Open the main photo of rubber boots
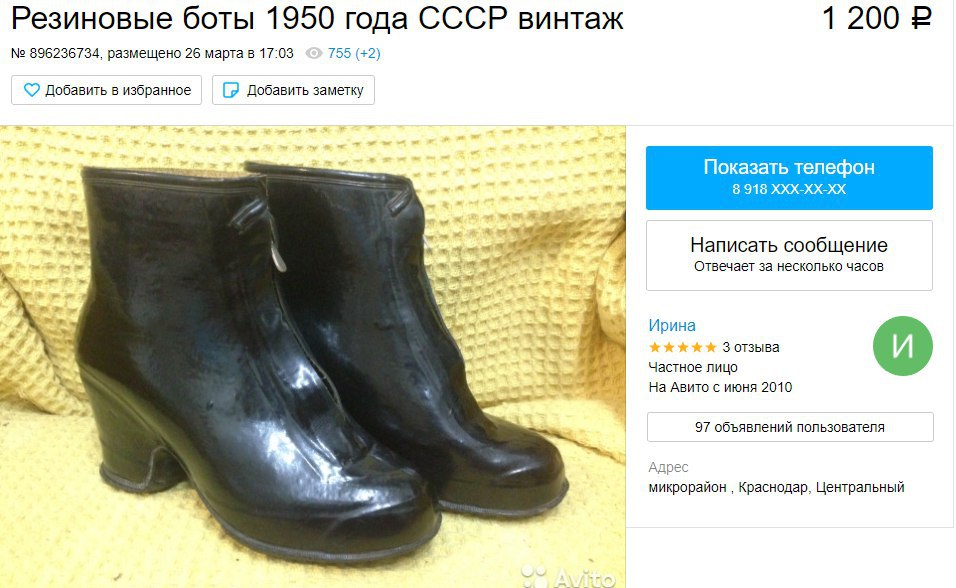This screenshot has width=956, height=588. [313, 357]
